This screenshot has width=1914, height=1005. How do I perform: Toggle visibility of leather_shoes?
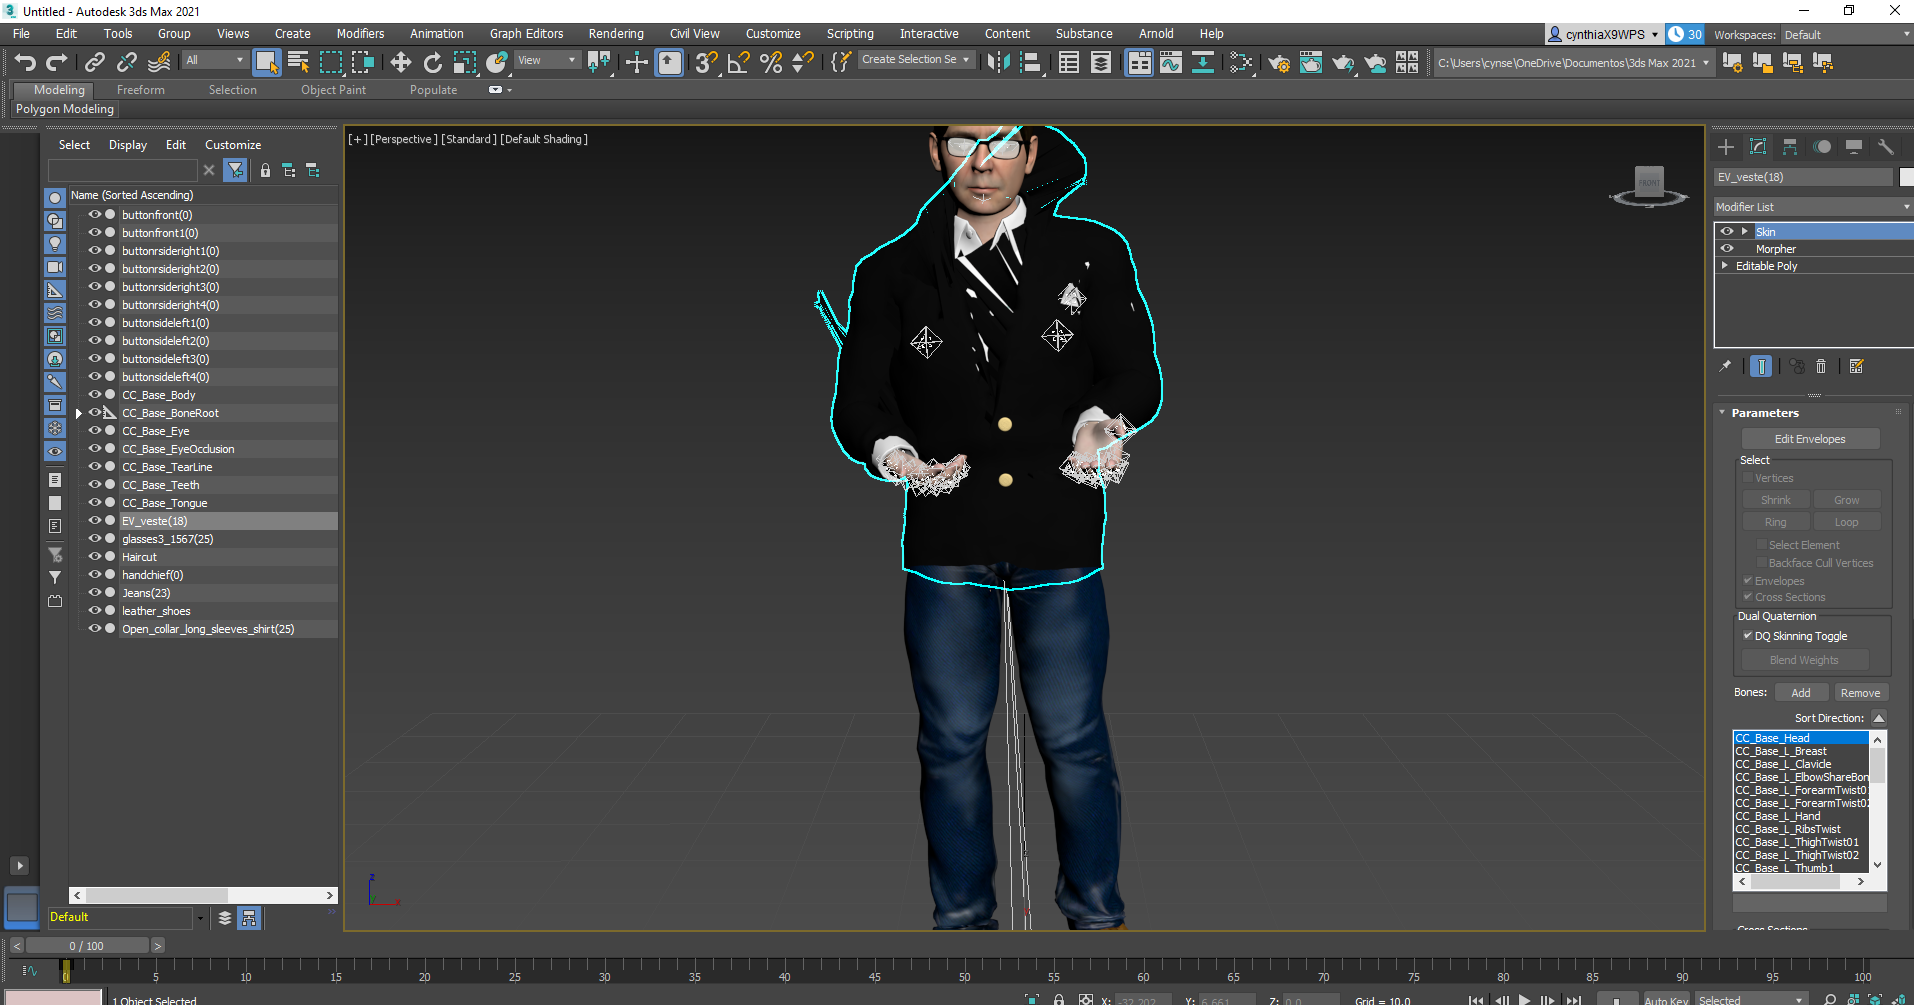[95, 611]
